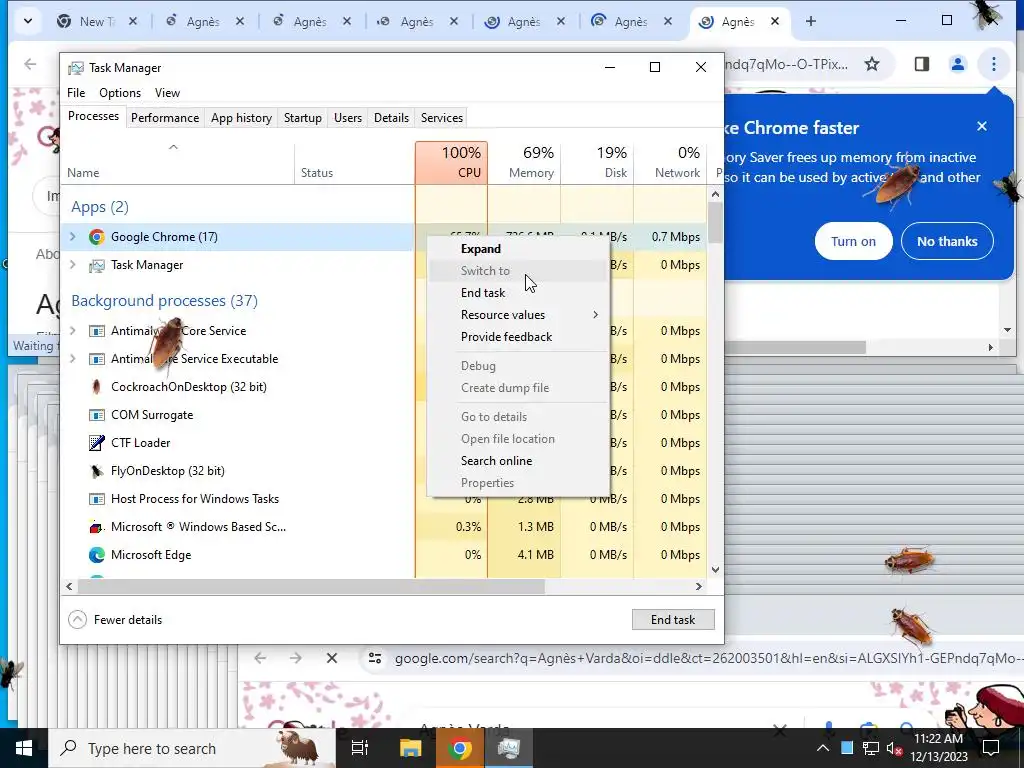This screenshot has height=768, width=1024.
Task: Switch to the Startup tab
Action: 302,118
